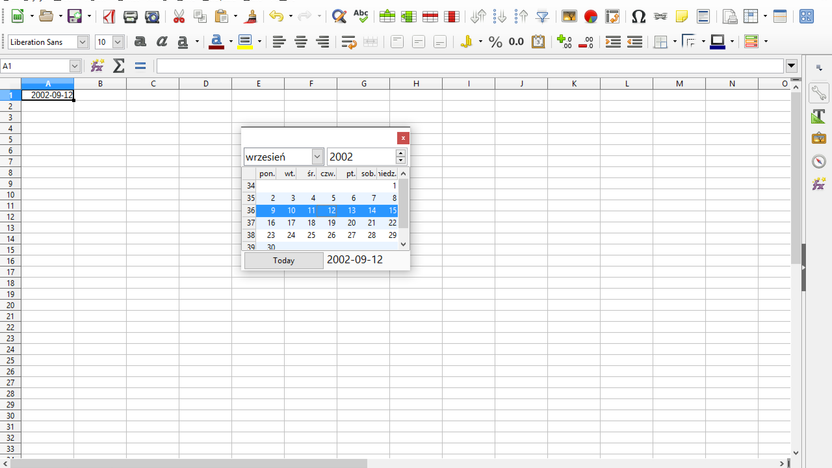
Task: Click horizontal scrollbar right arrow
Action: (782, 463)
